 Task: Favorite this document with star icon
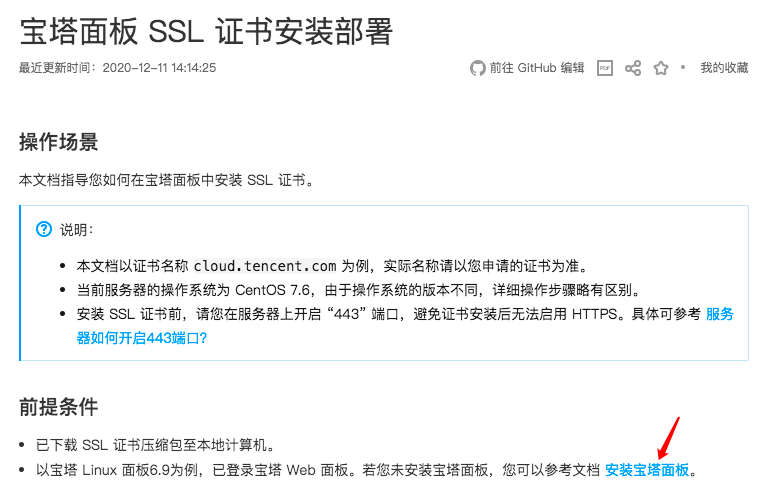coord(660,68)
